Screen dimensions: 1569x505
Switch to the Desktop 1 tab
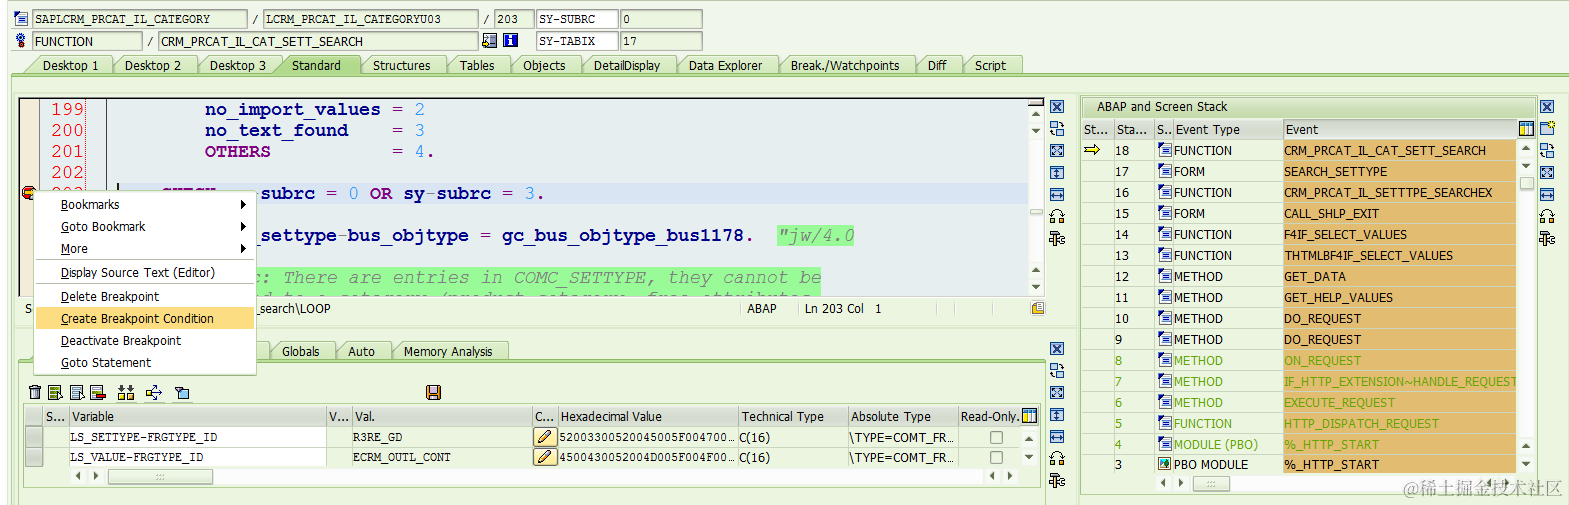(x=70, y=65)
